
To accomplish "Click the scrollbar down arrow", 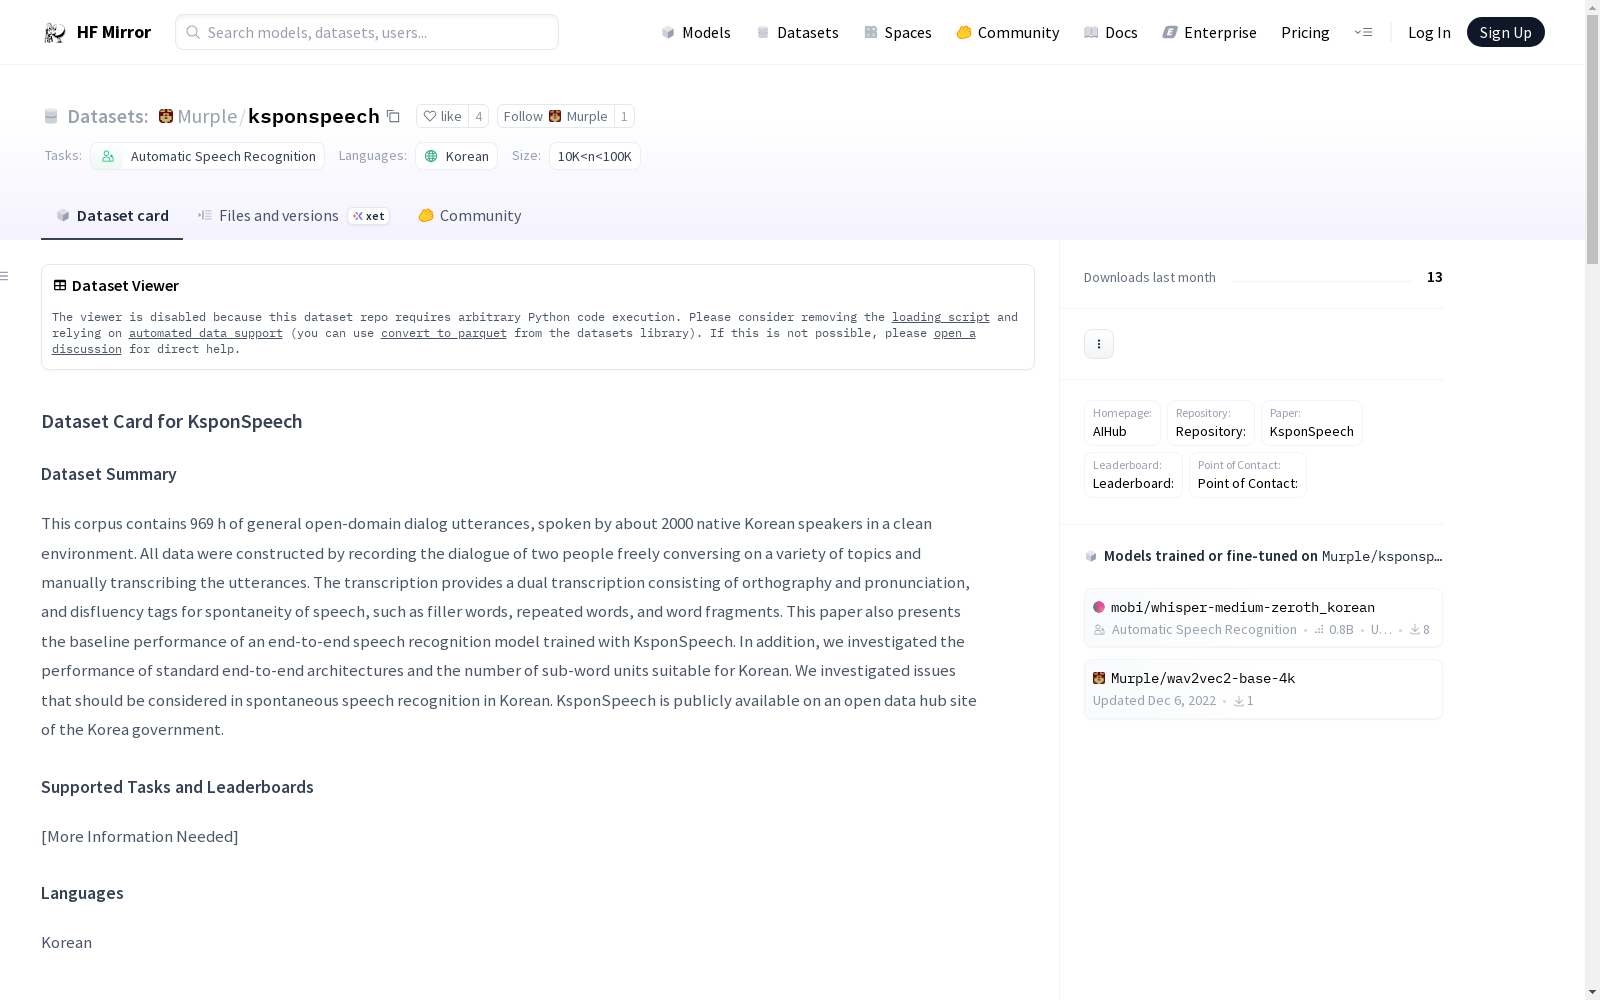I will point(1592,991).
